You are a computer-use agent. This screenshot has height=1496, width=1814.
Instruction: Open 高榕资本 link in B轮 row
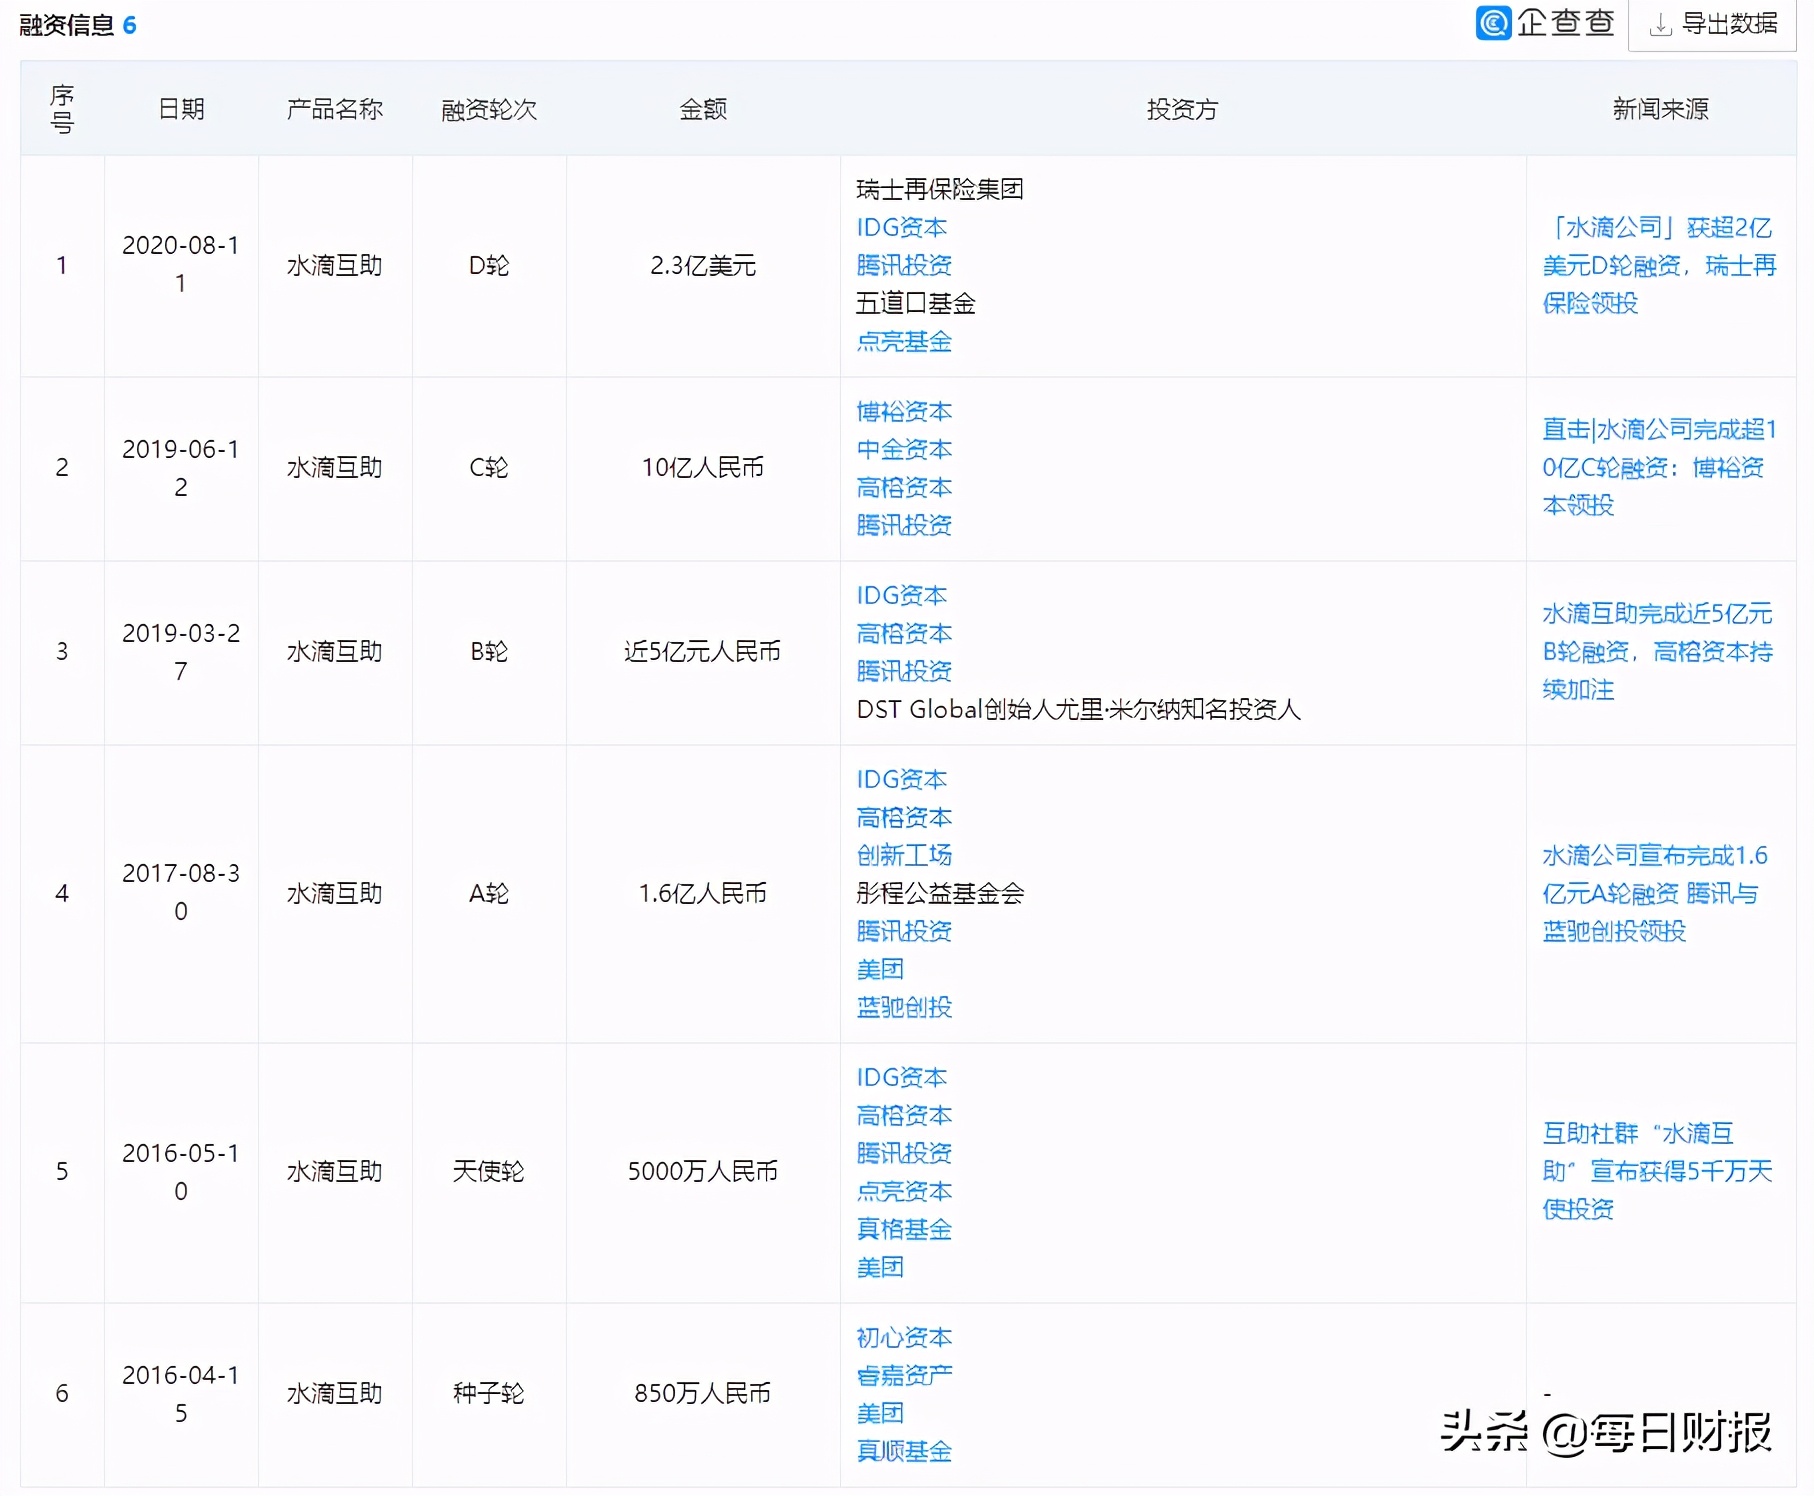tap(904, 633)
